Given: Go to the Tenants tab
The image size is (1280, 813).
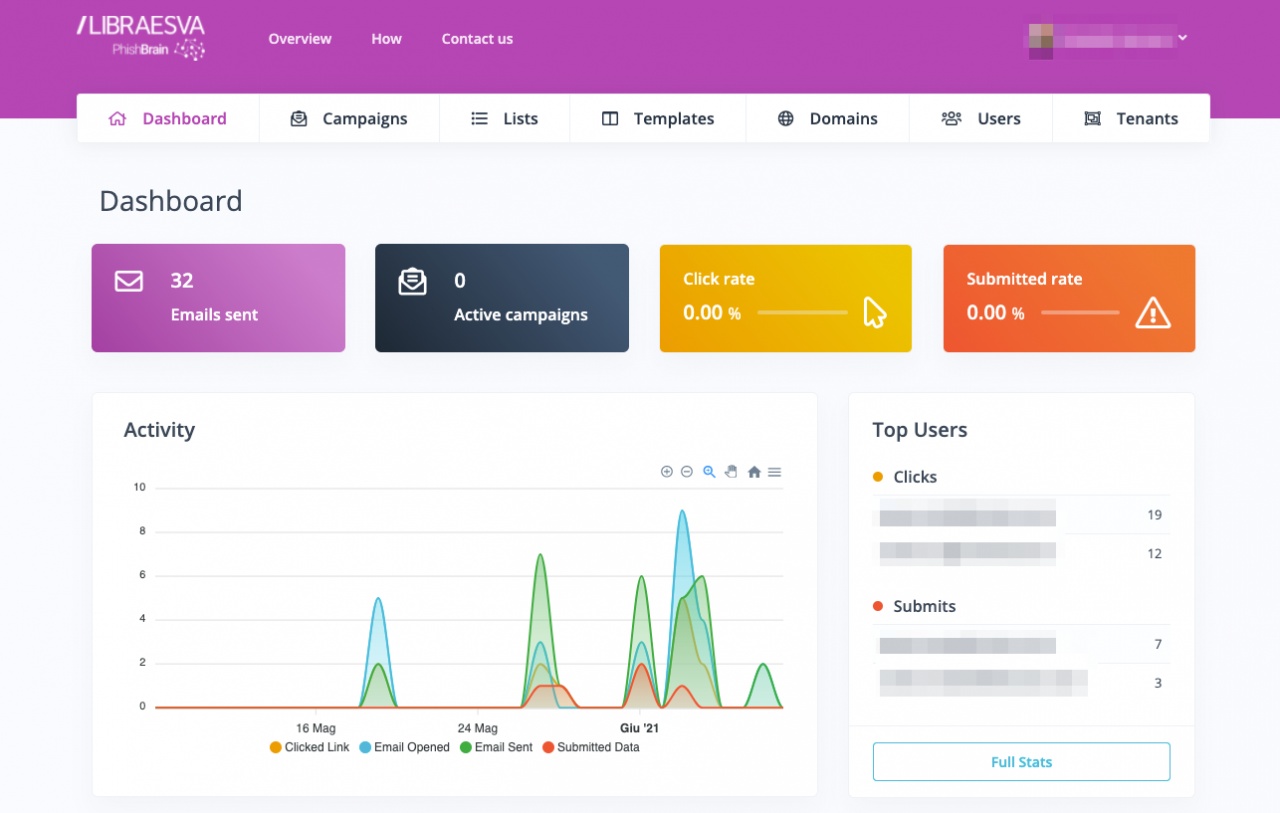Looking at the screenshot, I should [1131, 118].
